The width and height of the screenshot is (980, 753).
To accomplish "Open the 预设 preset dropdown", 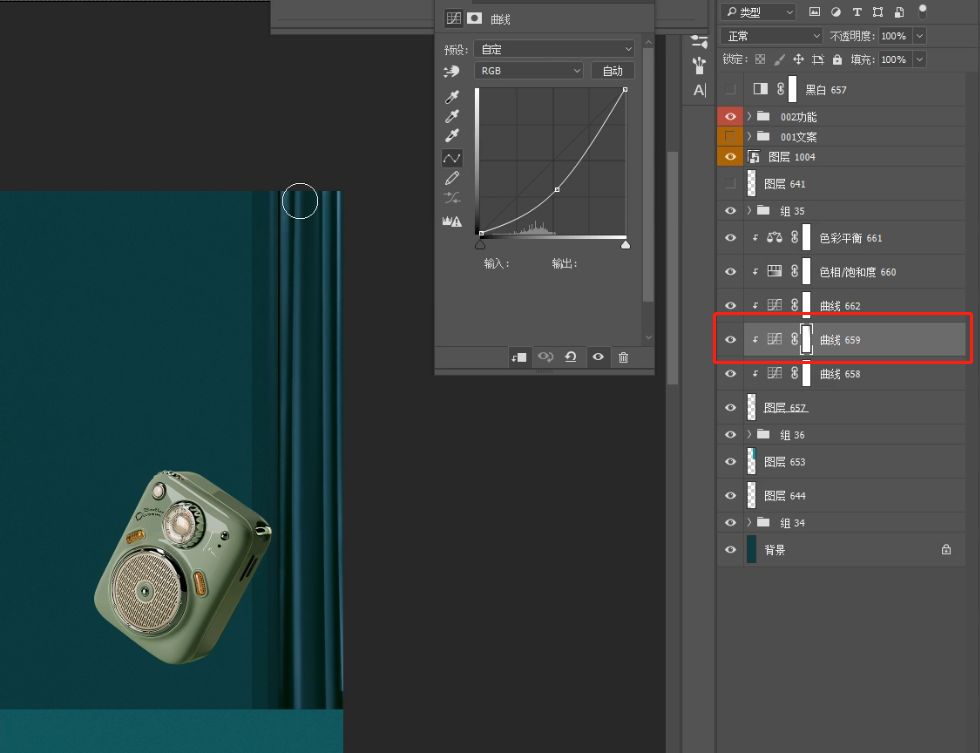I will tap(554, 49).
